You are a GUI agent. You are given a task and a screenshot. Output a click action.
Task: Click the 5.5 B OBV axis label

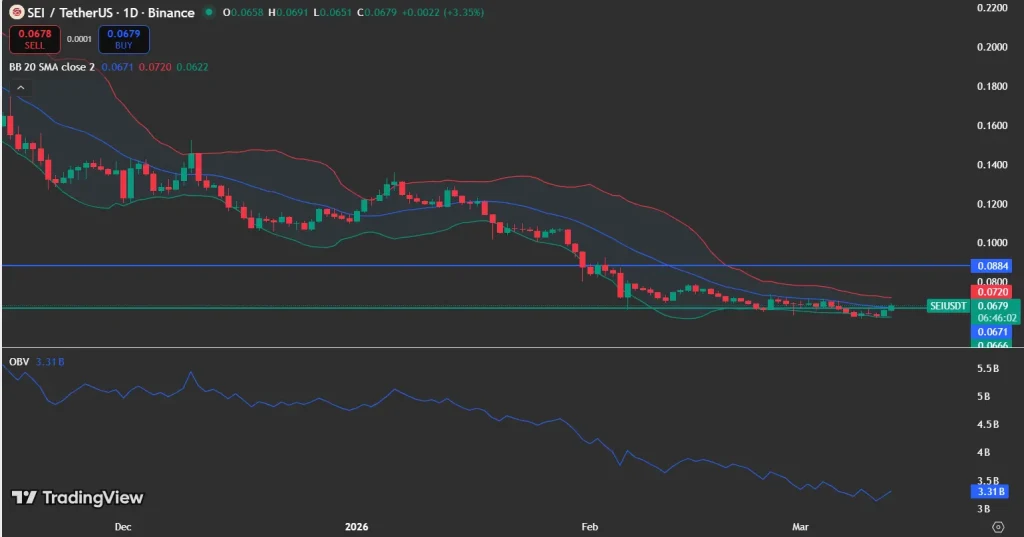pyautogui.click(x=987, y=368)
